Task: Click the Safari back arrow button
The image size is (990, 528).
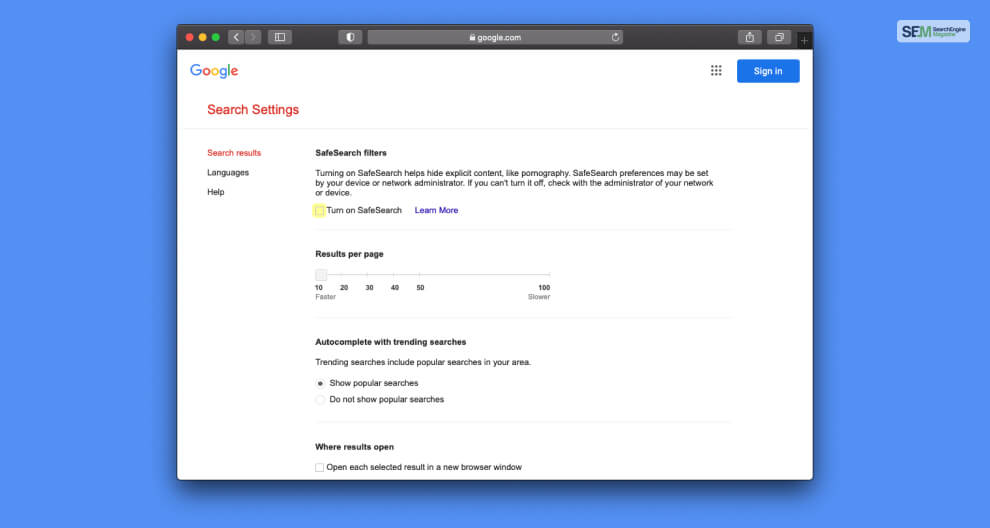Action: tap(236, 37)
